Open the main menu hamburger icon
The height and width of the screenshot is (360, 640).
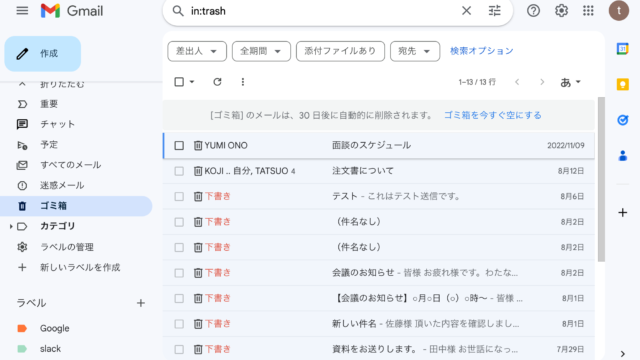tap(22, 11)
